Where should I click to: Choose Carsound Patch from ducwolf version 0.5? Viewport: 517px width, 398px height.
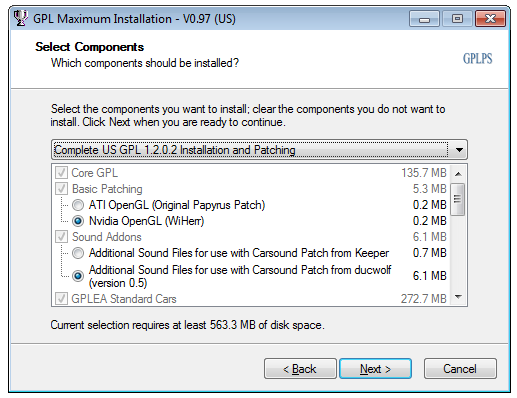pos(78,276)
